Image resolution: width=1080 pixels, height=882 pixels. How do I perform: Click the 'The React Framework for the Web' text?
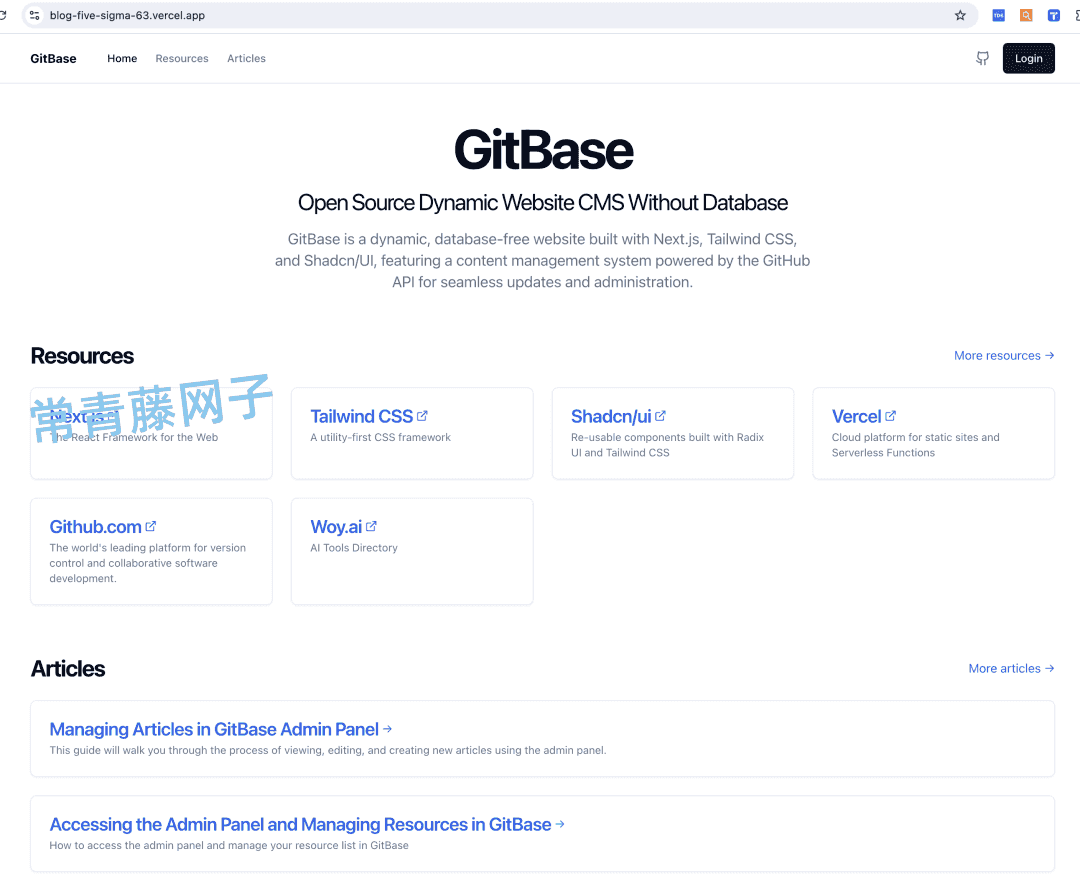[x=134, y=437]
